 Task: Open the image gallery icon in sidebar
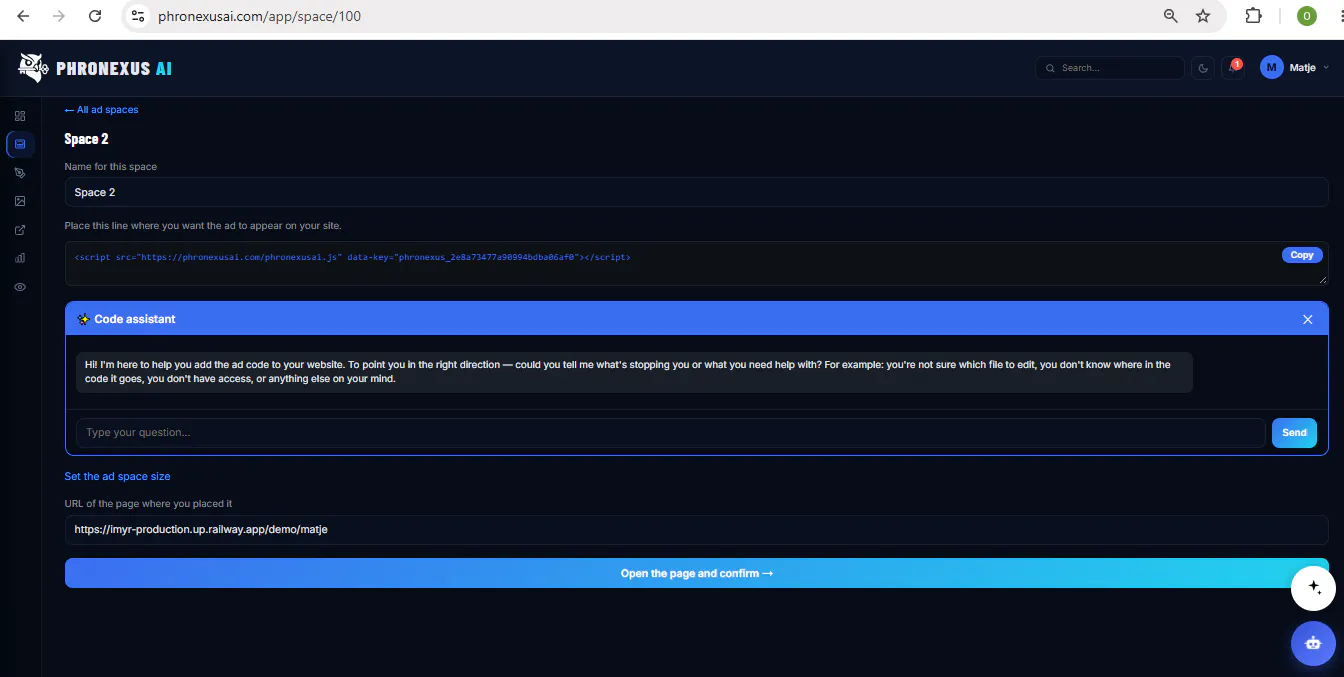20,201
